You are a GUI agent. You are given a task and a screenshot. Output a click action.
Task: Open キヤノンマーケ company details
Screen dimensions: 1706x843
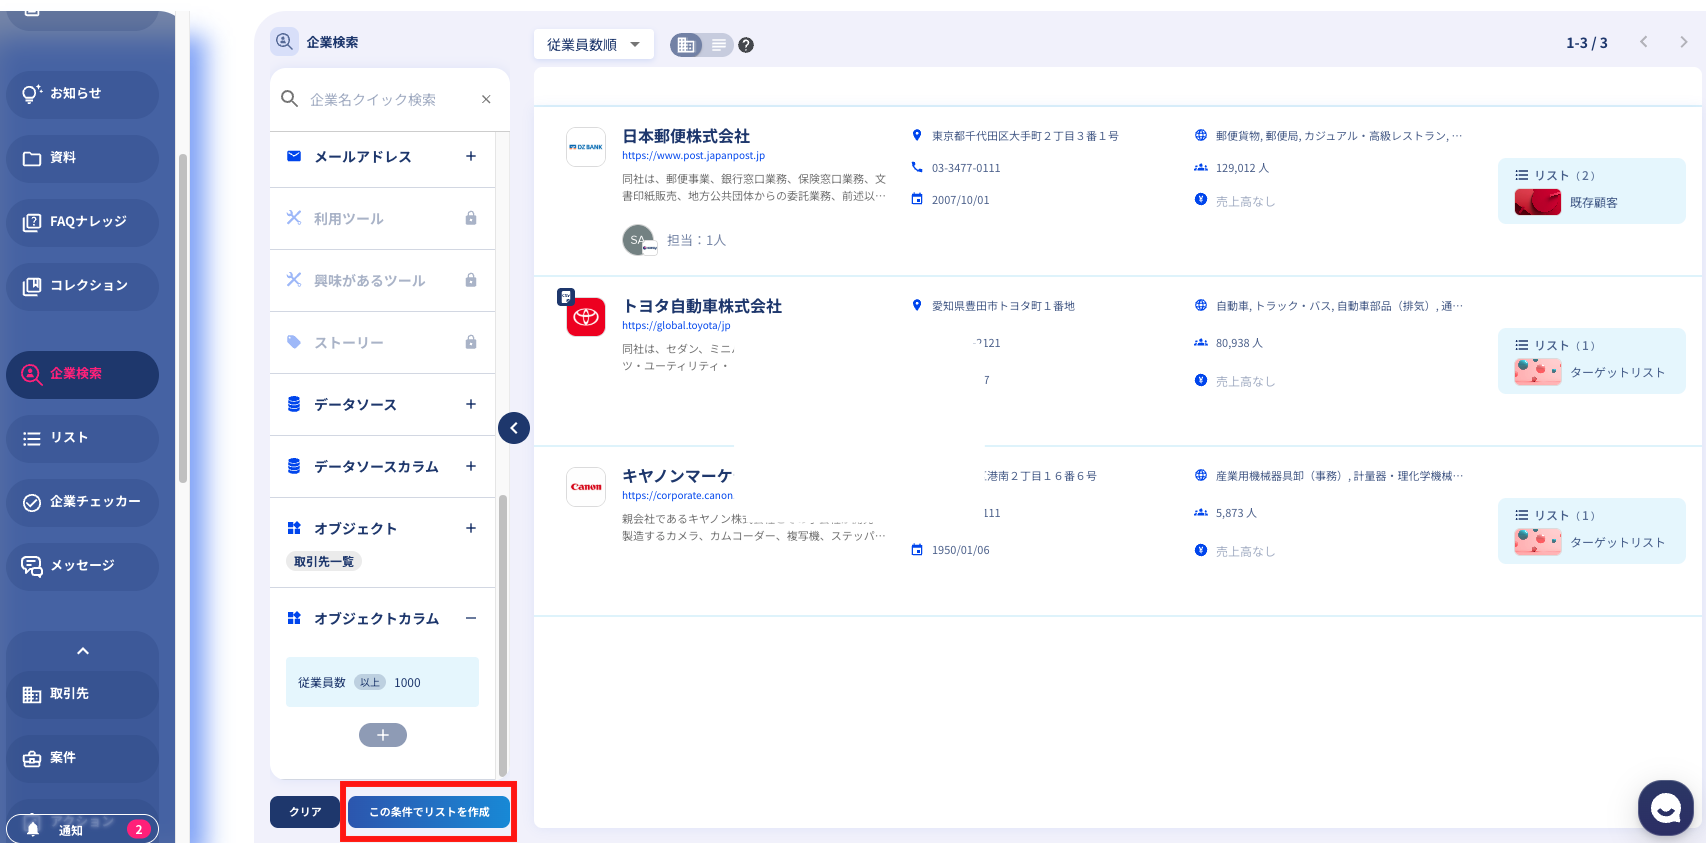tap(677, 476)
